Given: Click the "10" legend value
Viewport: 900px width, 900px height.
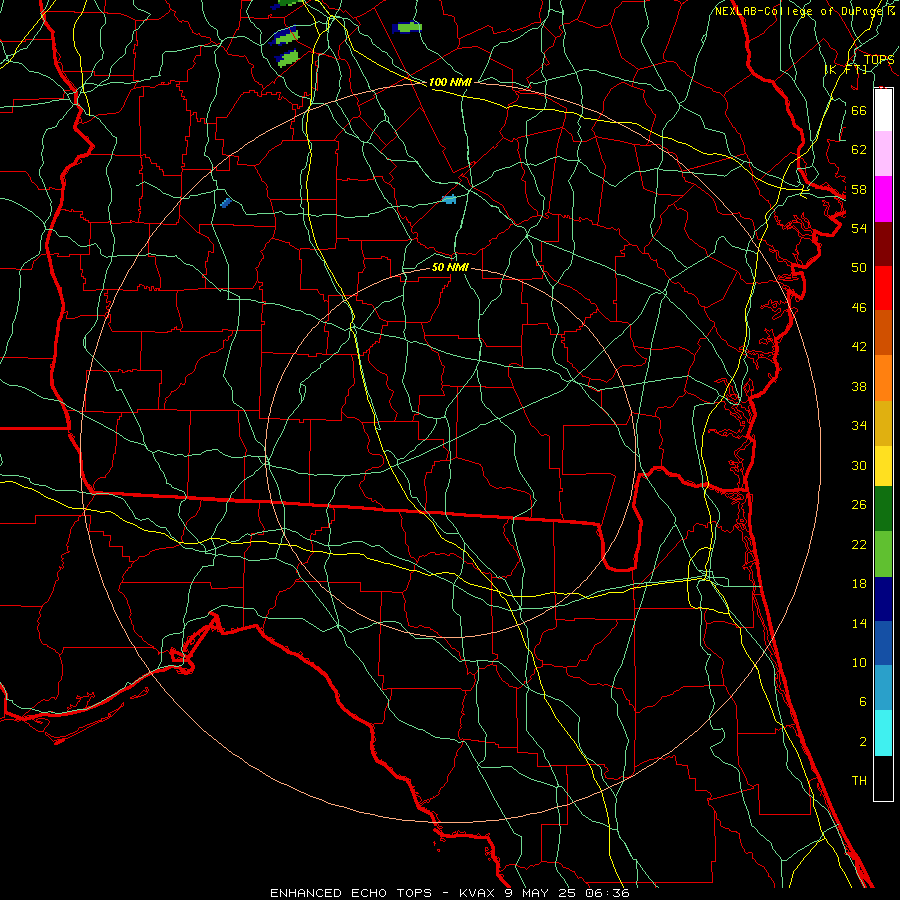Looking at the screenshot, I should 859,663.
